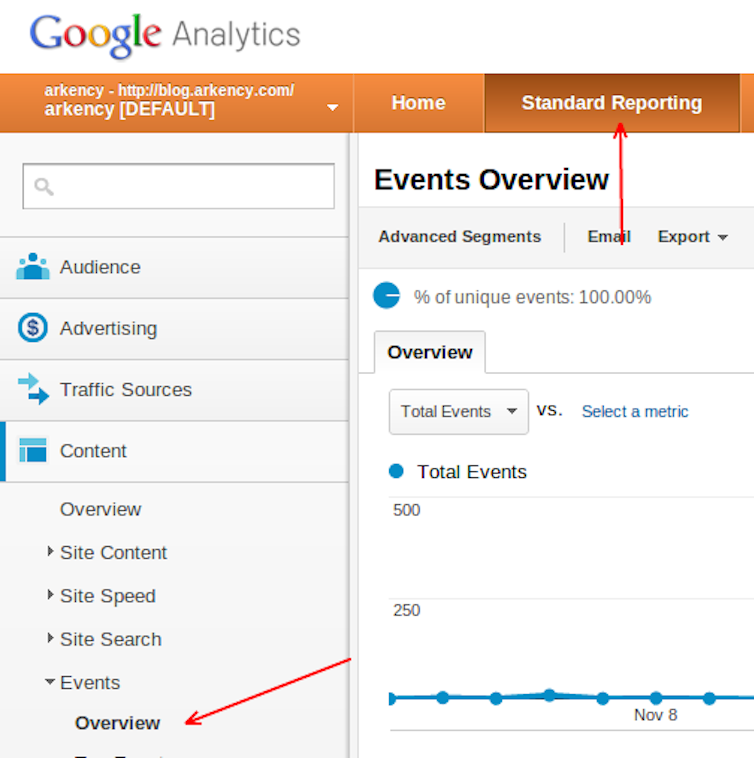
Task: Click the Google Analytics logo
Action: click(165, 36)
